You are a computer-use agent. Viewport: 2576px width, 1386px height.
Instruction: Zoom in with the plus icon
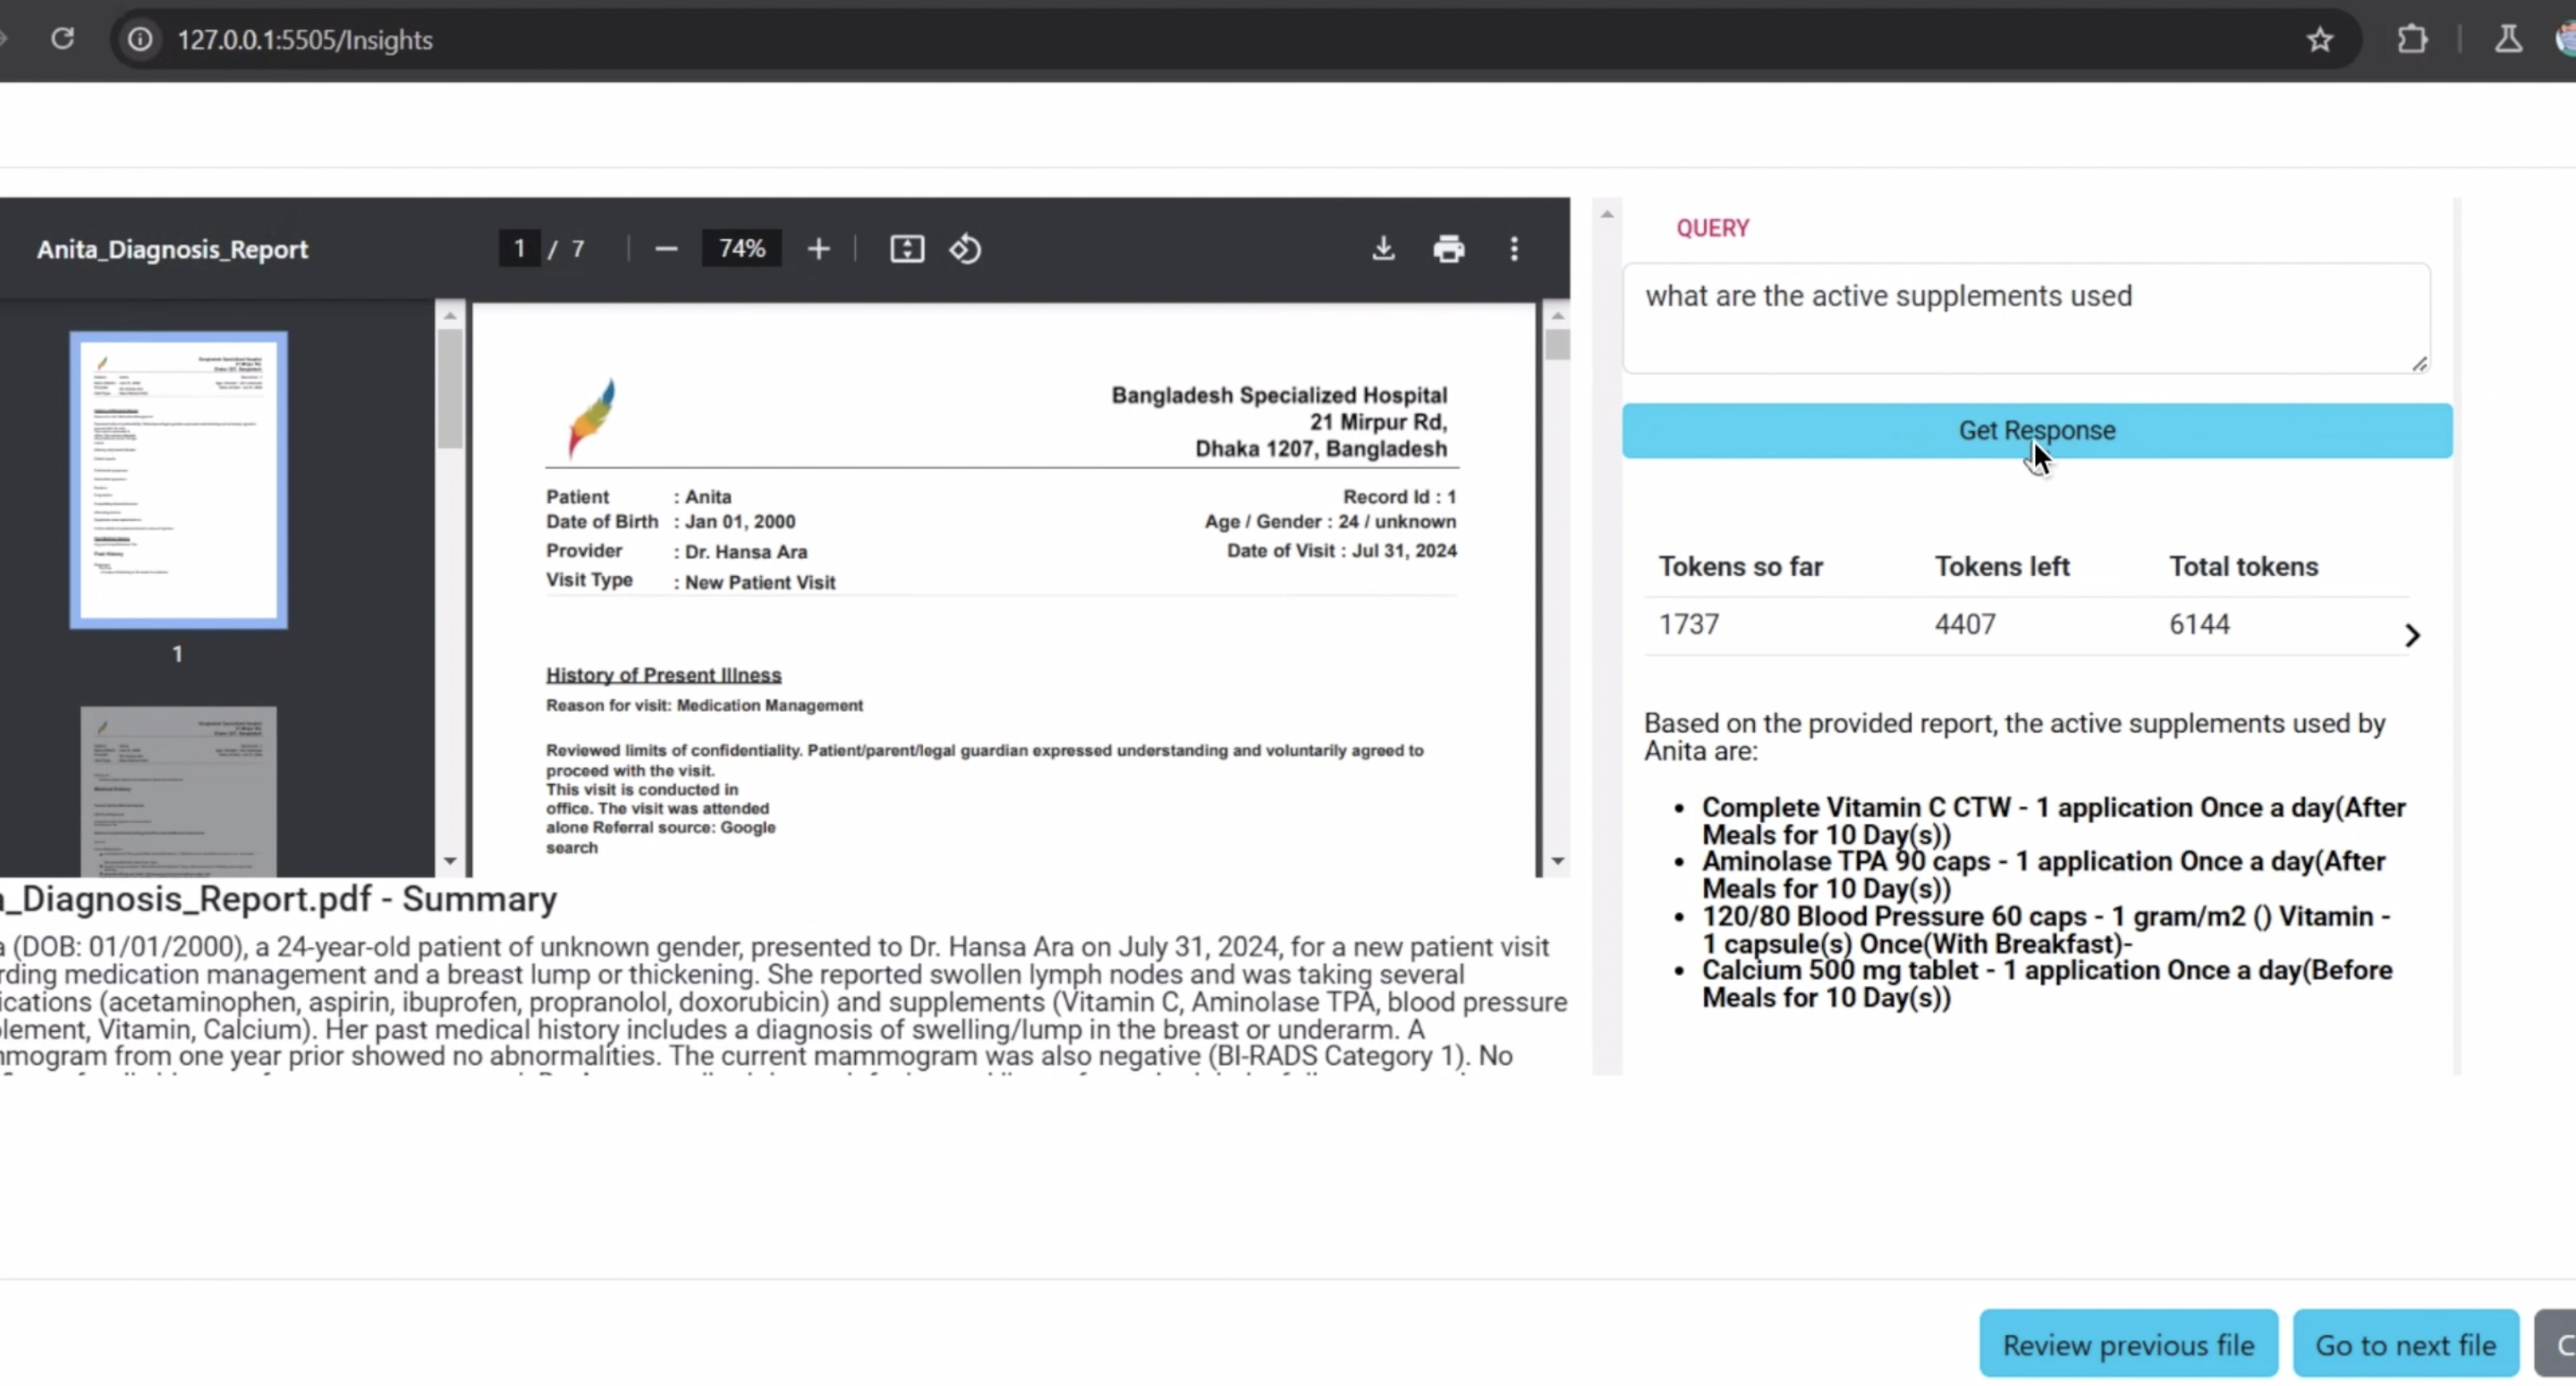818,249
